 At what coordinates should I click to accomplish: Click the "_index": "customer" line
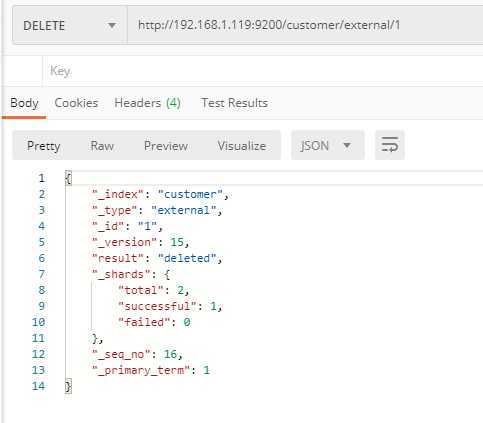(160, 194)
